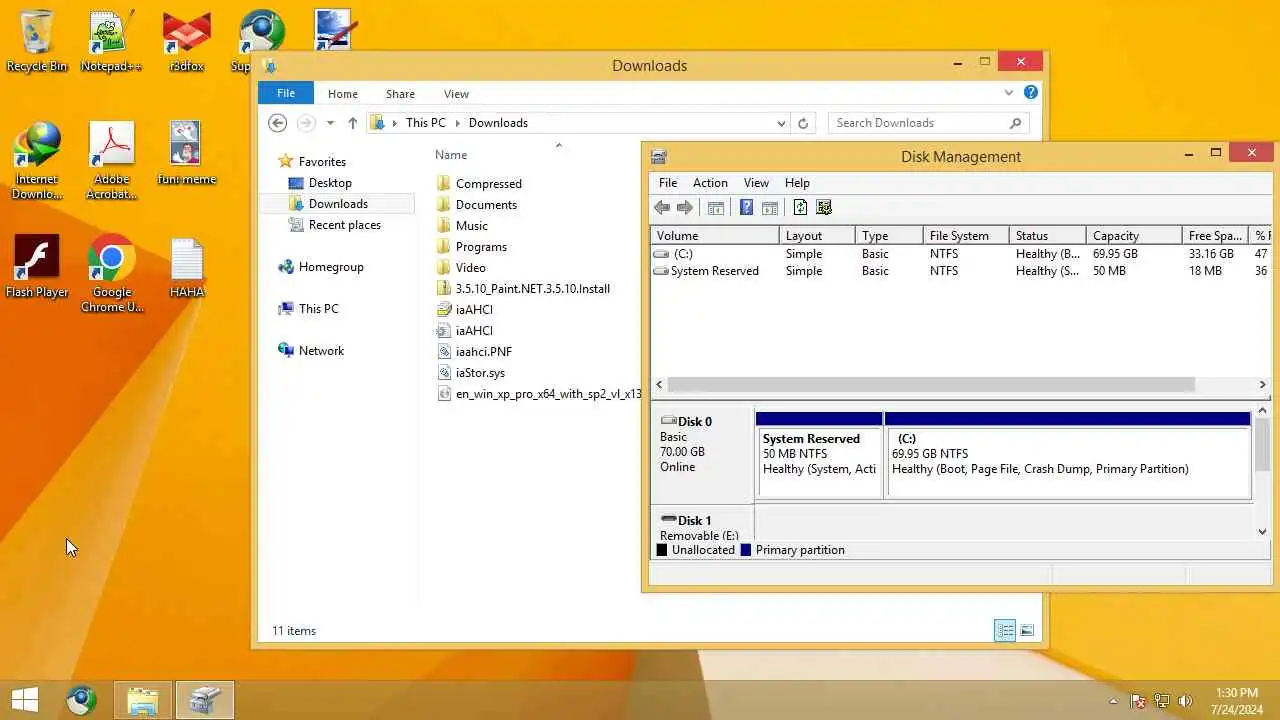Sort by Capacity column header

(1135, 236)
